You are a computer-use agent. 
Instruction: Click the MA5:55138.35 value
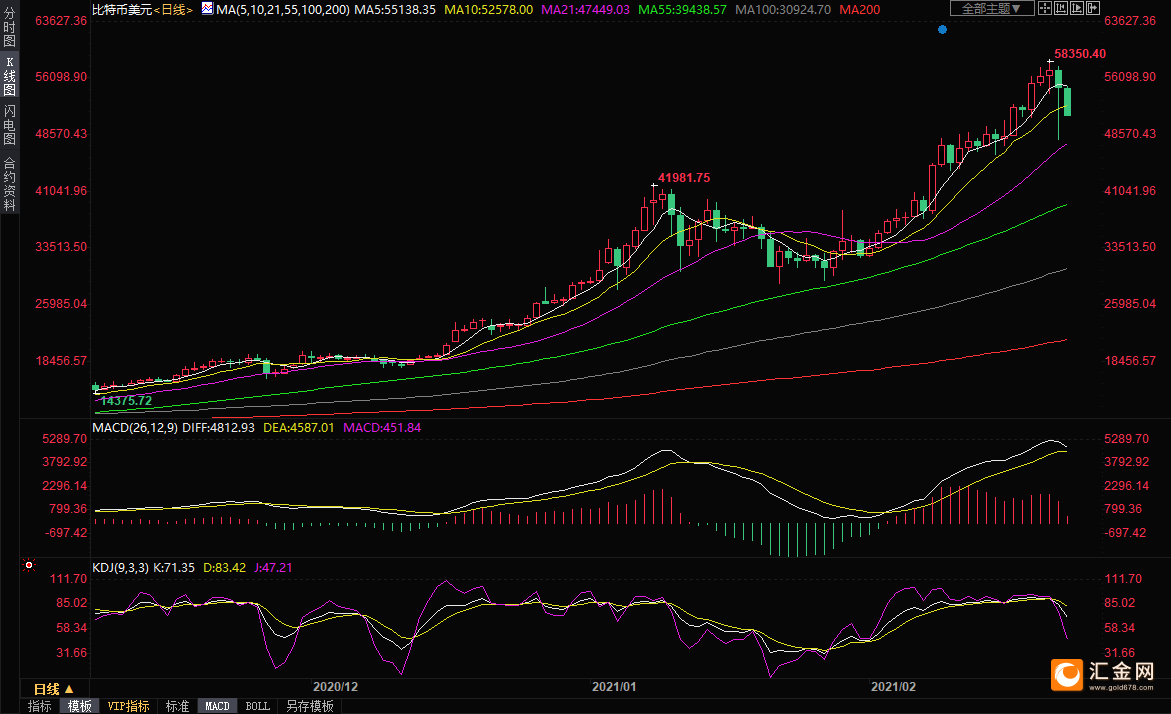coord(395,10)
